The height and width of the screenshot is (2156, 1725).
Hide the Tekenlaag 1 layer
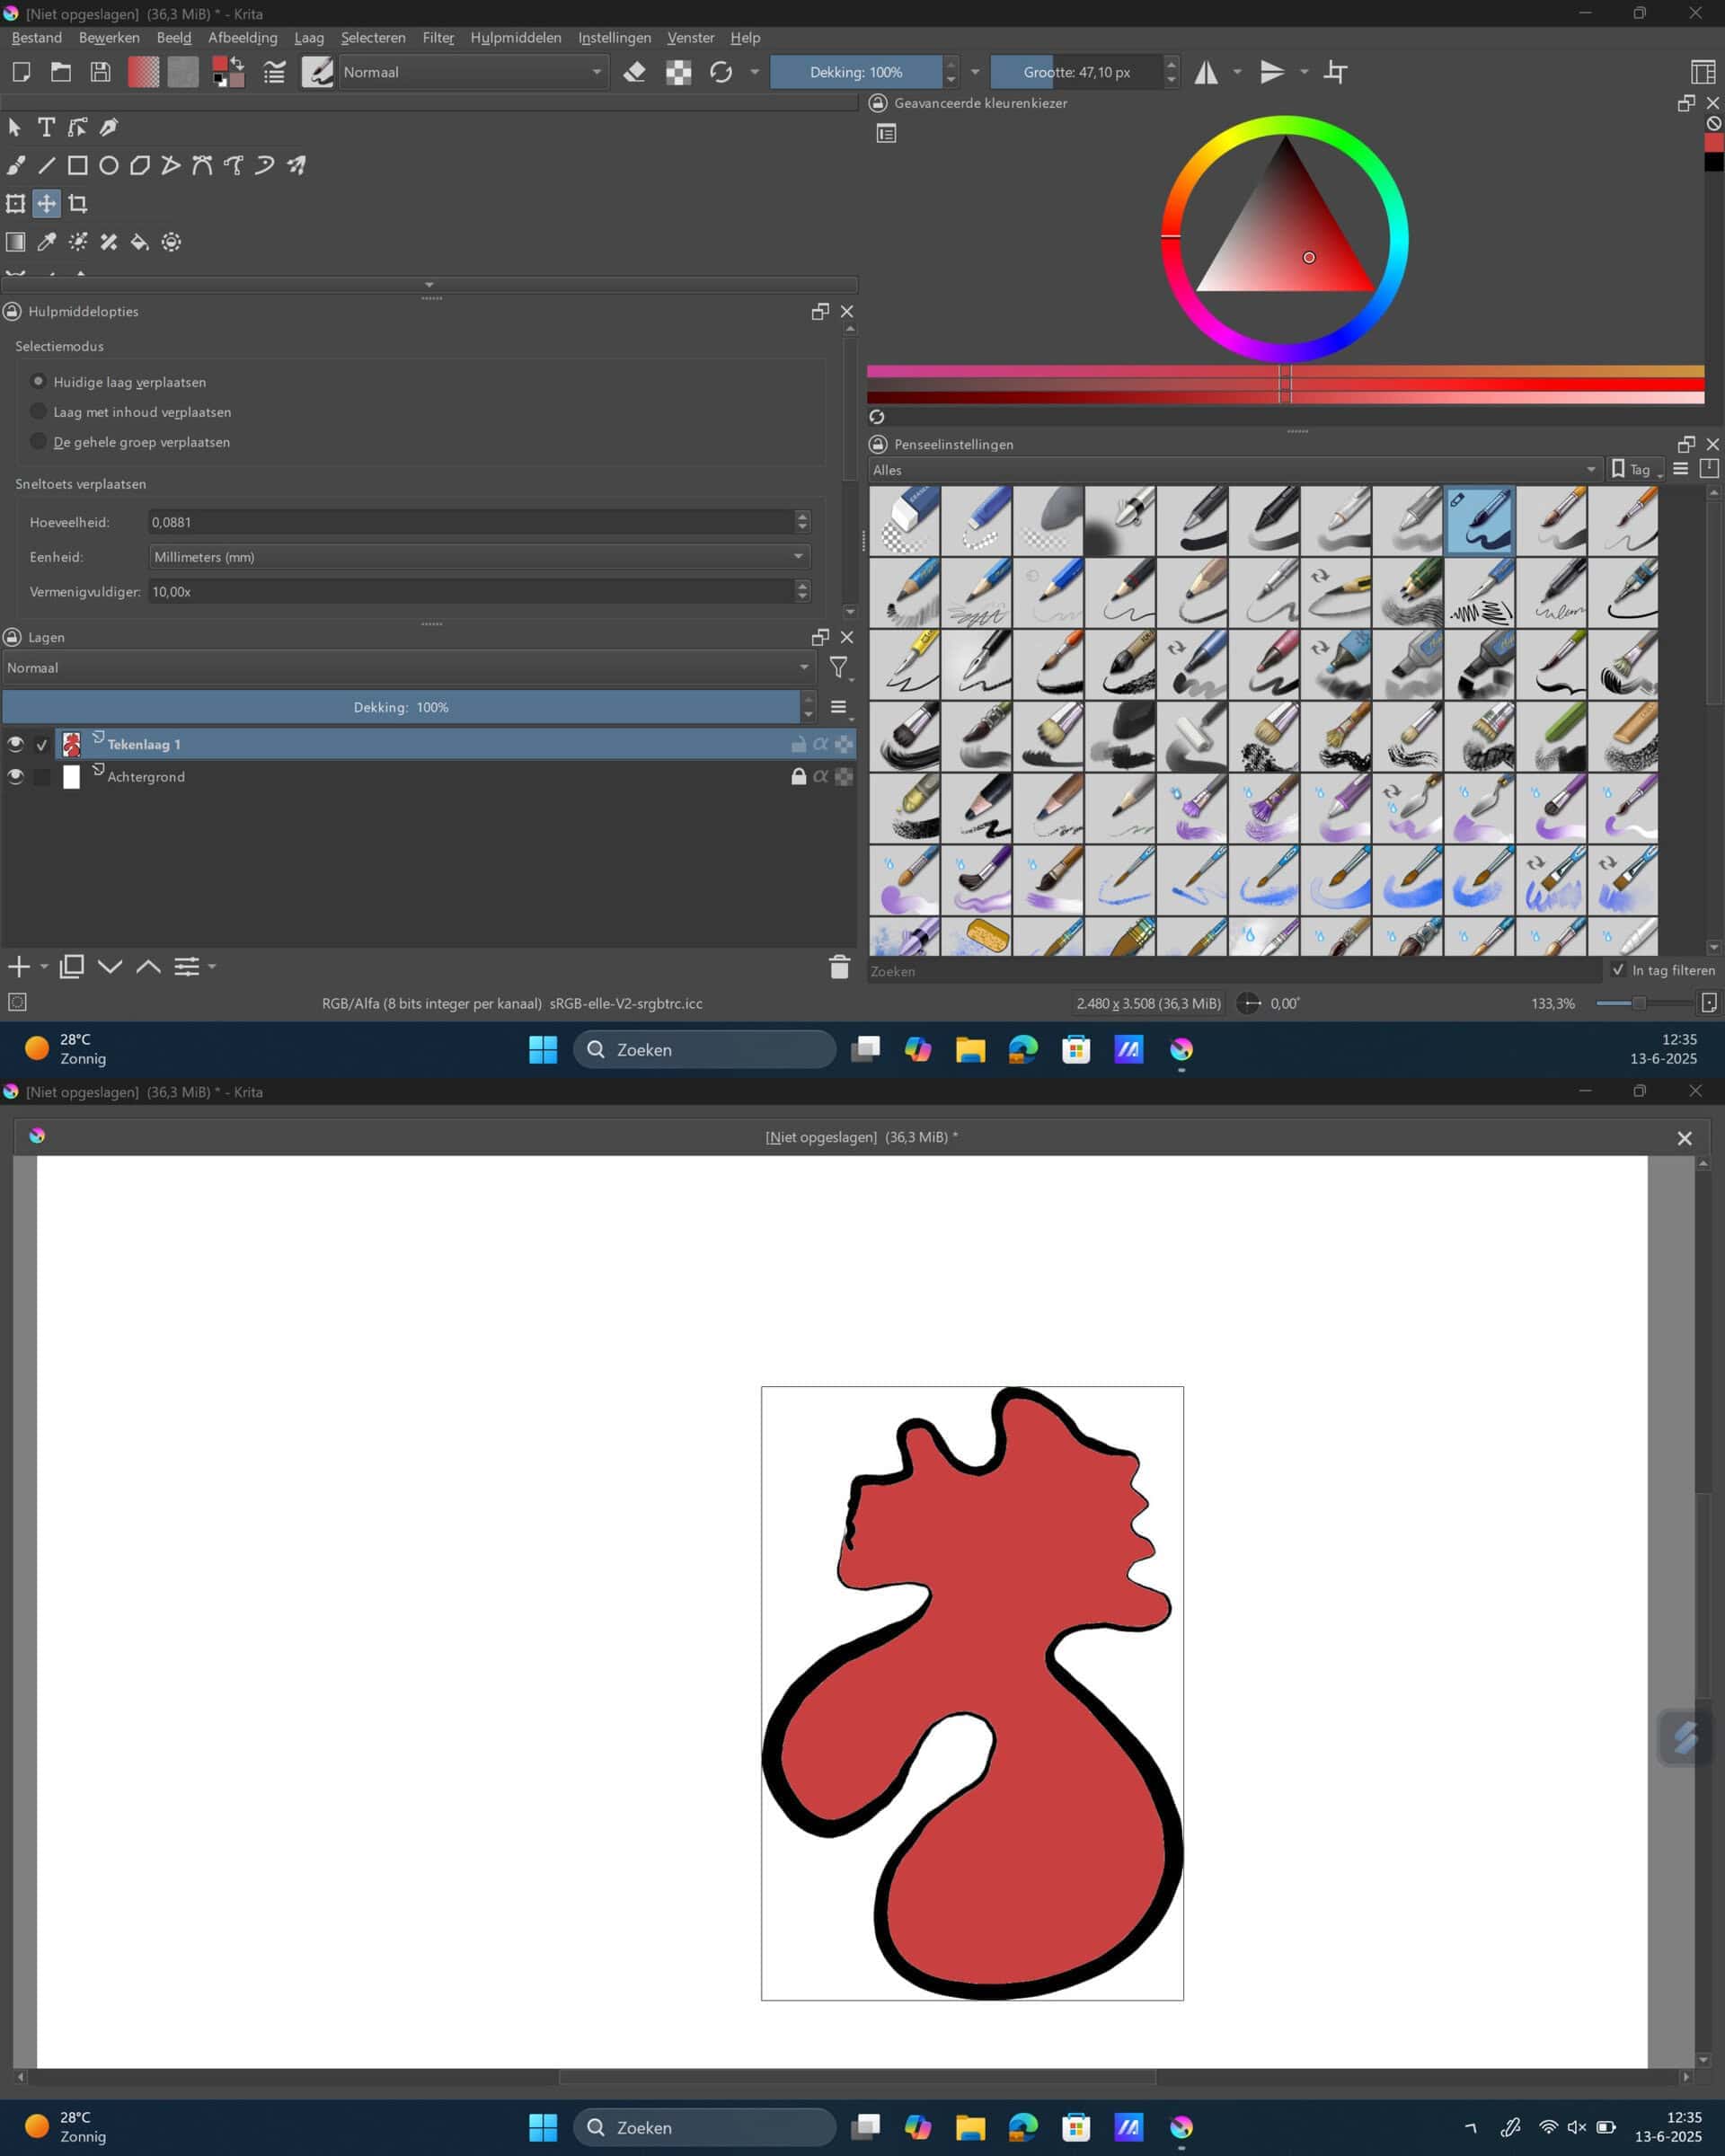click(15, 744)
